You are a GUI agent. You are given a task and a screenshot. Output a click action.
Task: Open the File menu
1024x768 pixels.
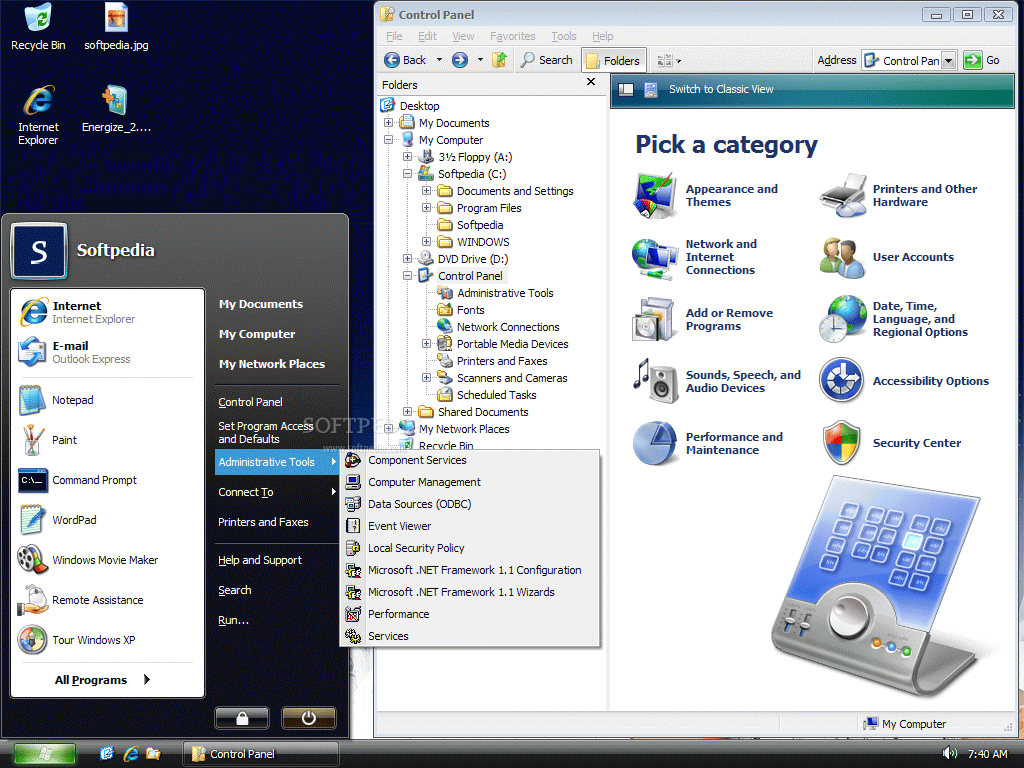[x=394, y=36]
